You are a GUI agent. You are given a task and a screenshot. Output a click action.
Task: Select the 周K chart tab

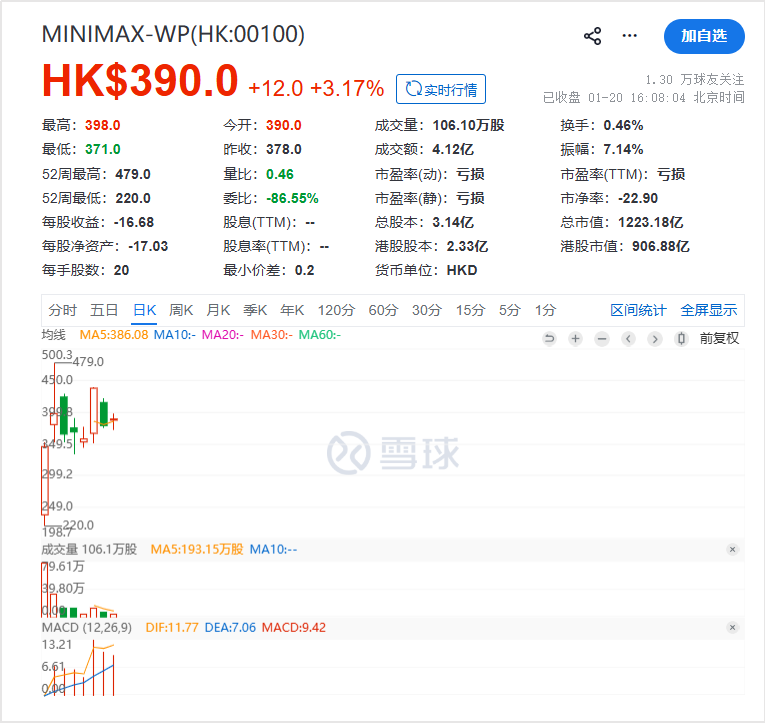click(x=181, y=310)
